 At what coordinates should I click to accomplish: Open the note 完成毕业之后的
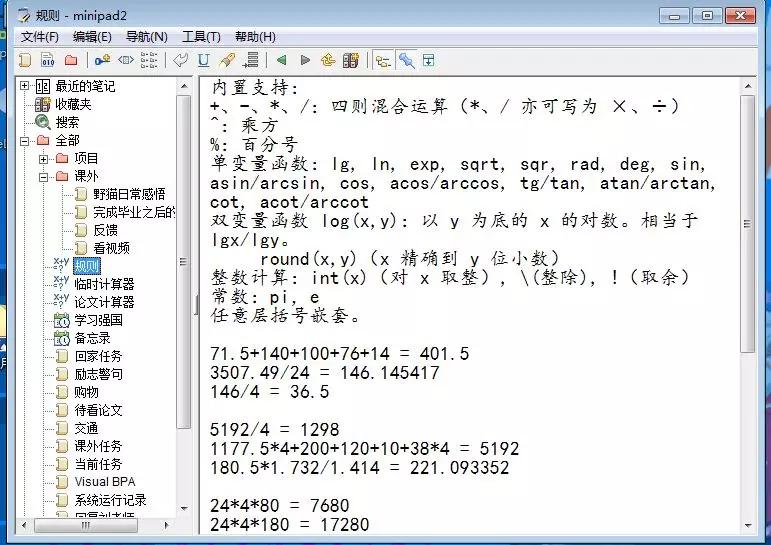pyautogui.click(x=134, y=212)
